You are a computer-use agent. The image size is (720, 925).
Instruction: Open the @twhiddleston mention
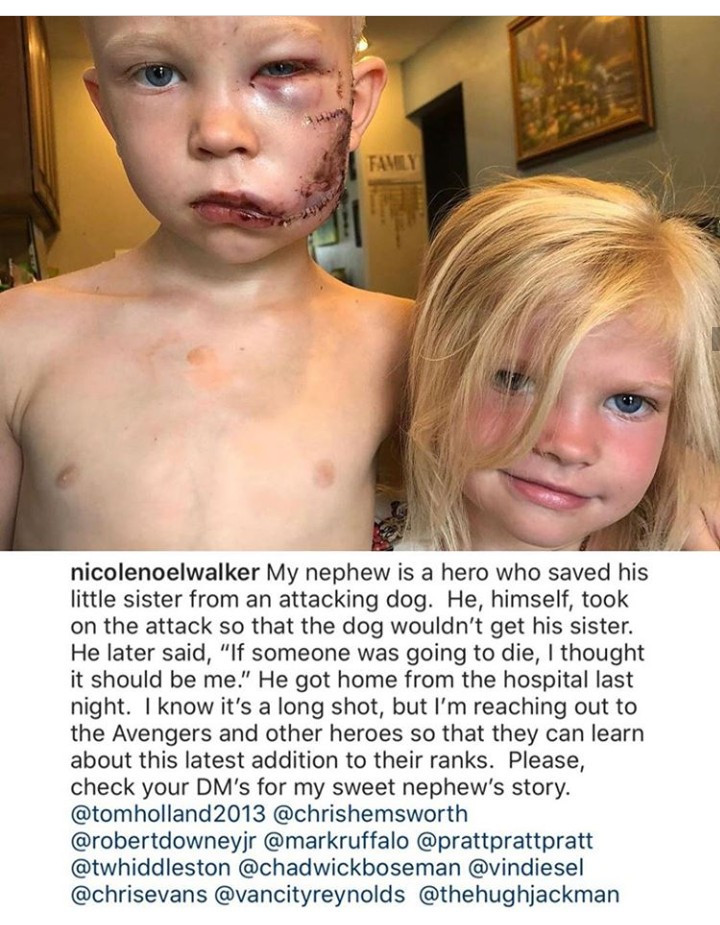(150, 867)
